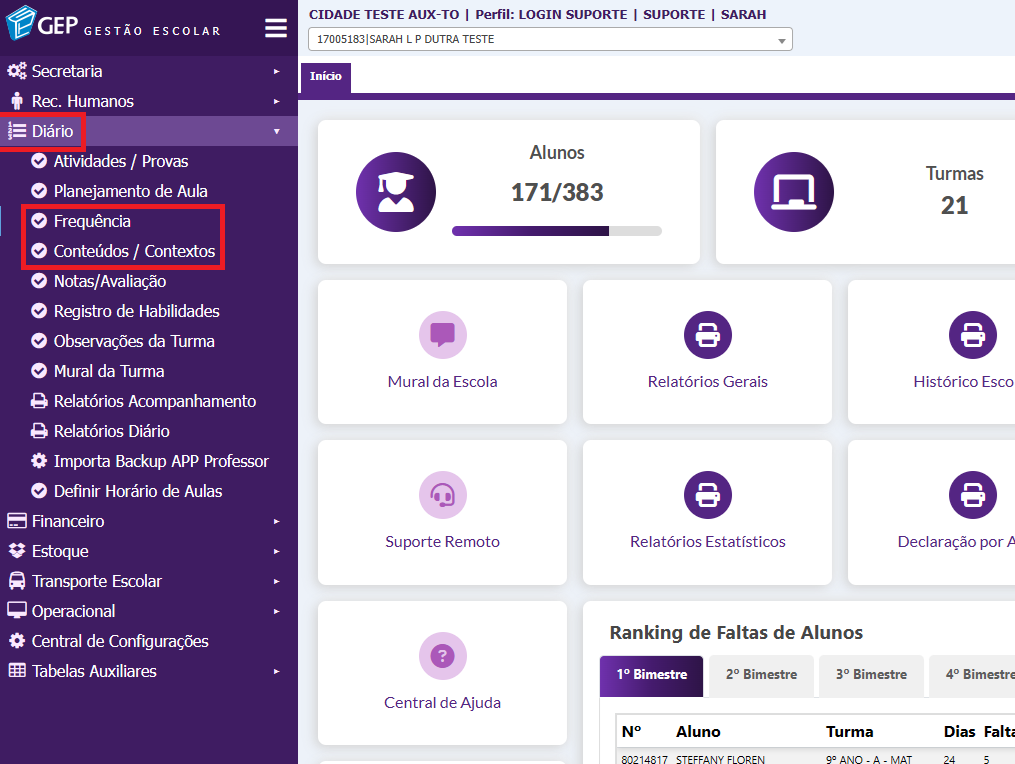Click the Turmas laptop icon

coord(794,192)
